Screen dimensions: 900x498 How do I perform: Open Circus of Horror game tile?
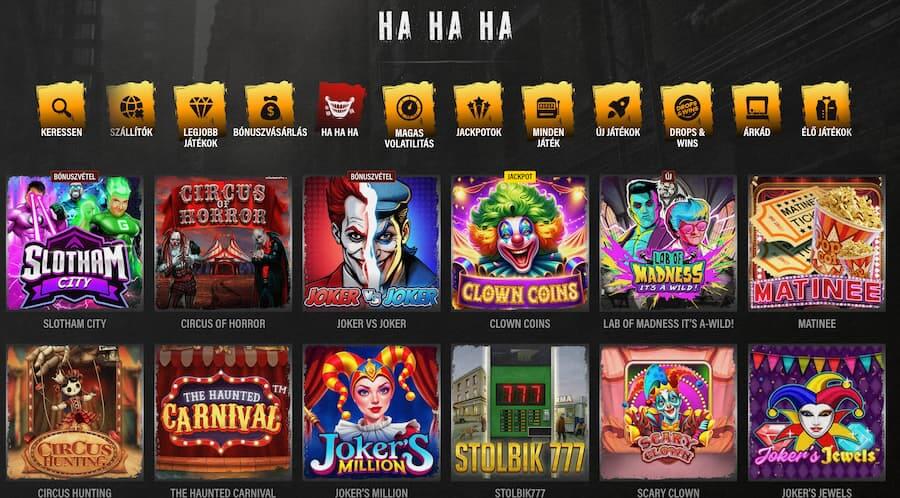click(x=223, y=243)
